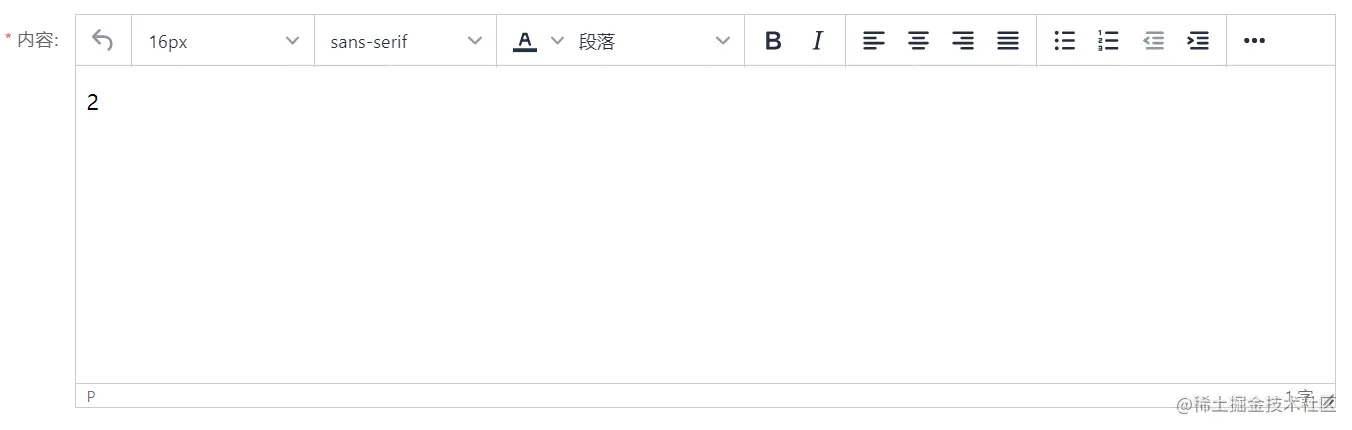Screen dimensions: 1352x430
Task: Decrease the paragraph indent
Action: click(x=1154, y=41)
